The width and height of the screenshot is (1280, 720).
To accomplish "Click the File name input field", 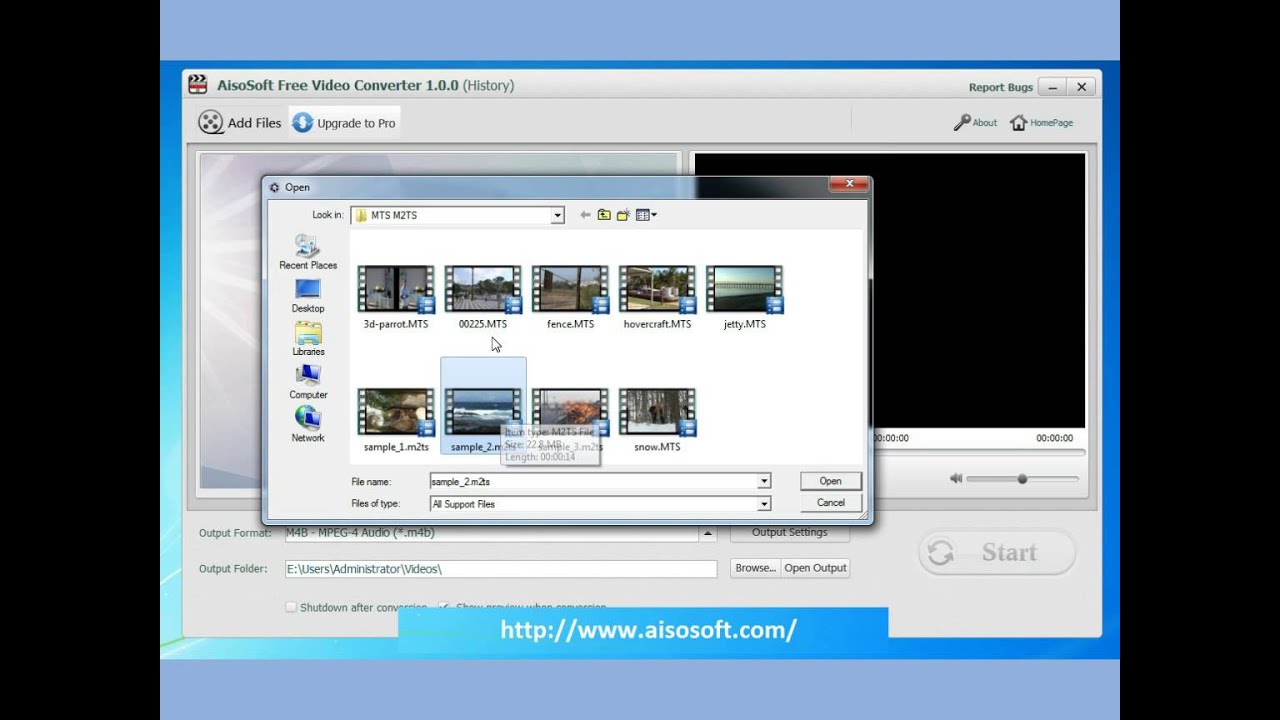I will (x=594, y=482).
